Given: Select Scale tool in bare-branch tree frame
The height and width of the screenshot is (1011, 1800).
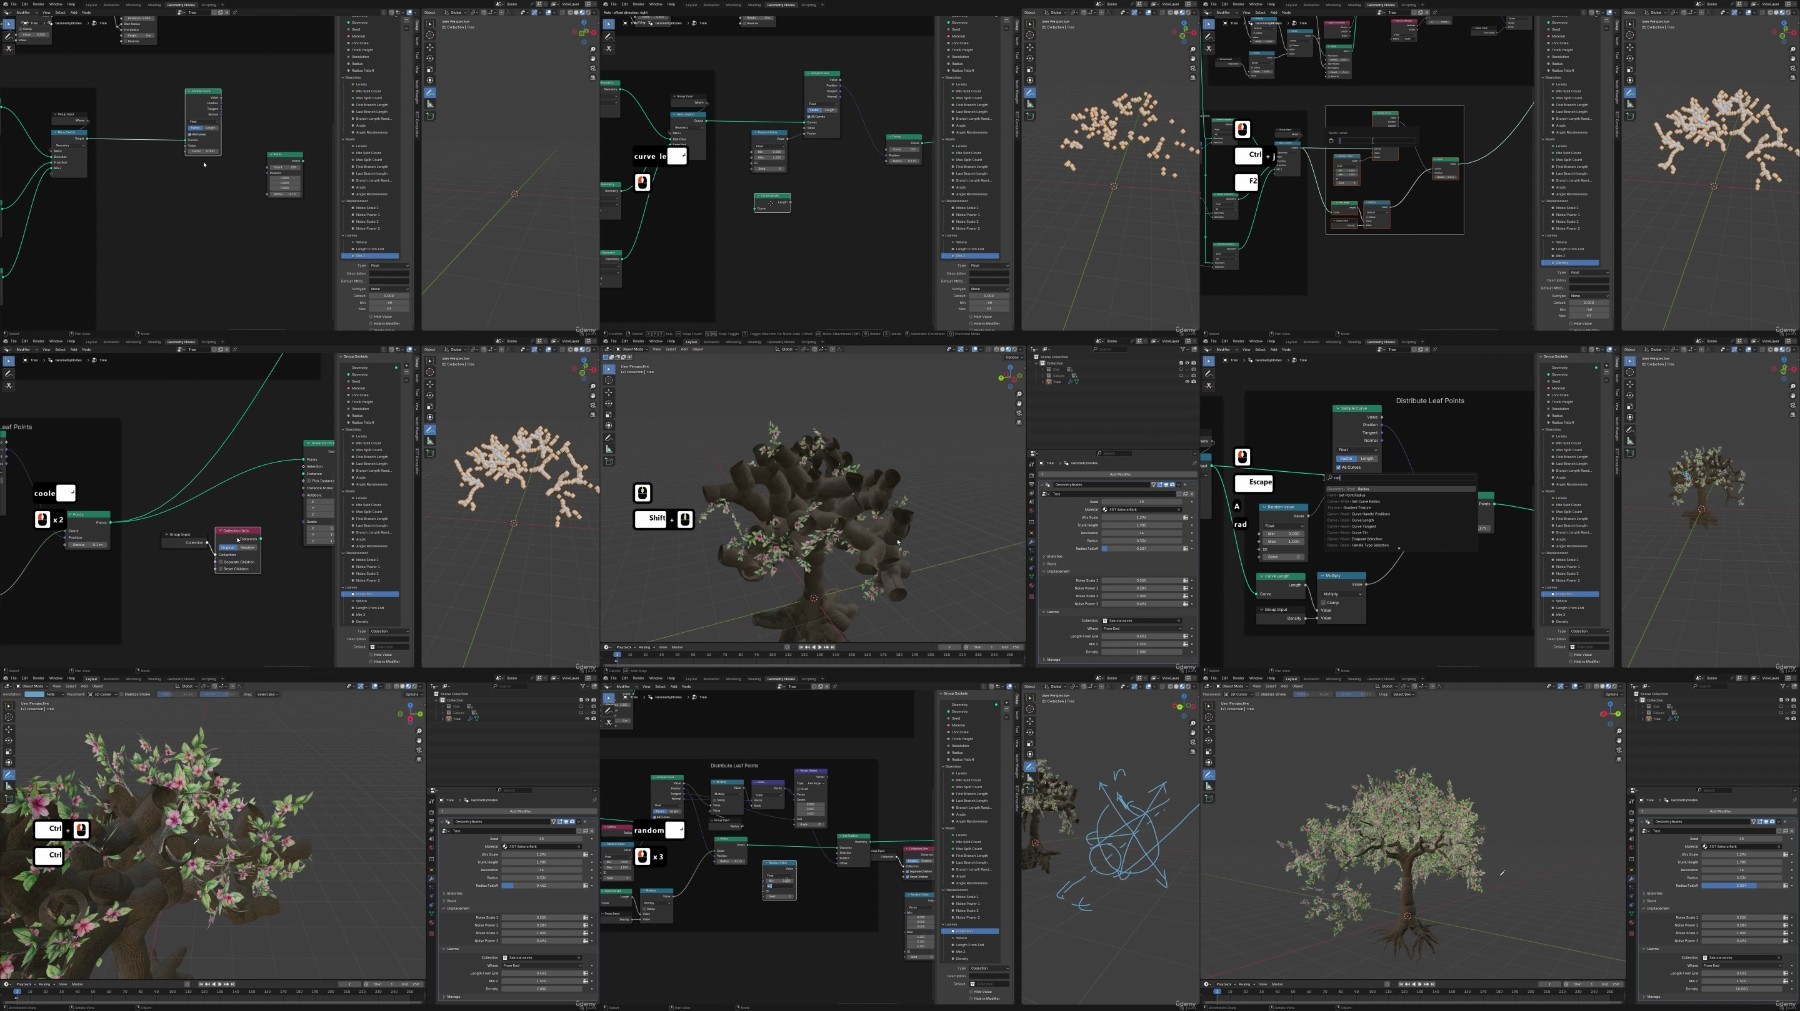Looking at the screenshot, I should [x=609, y=414].
